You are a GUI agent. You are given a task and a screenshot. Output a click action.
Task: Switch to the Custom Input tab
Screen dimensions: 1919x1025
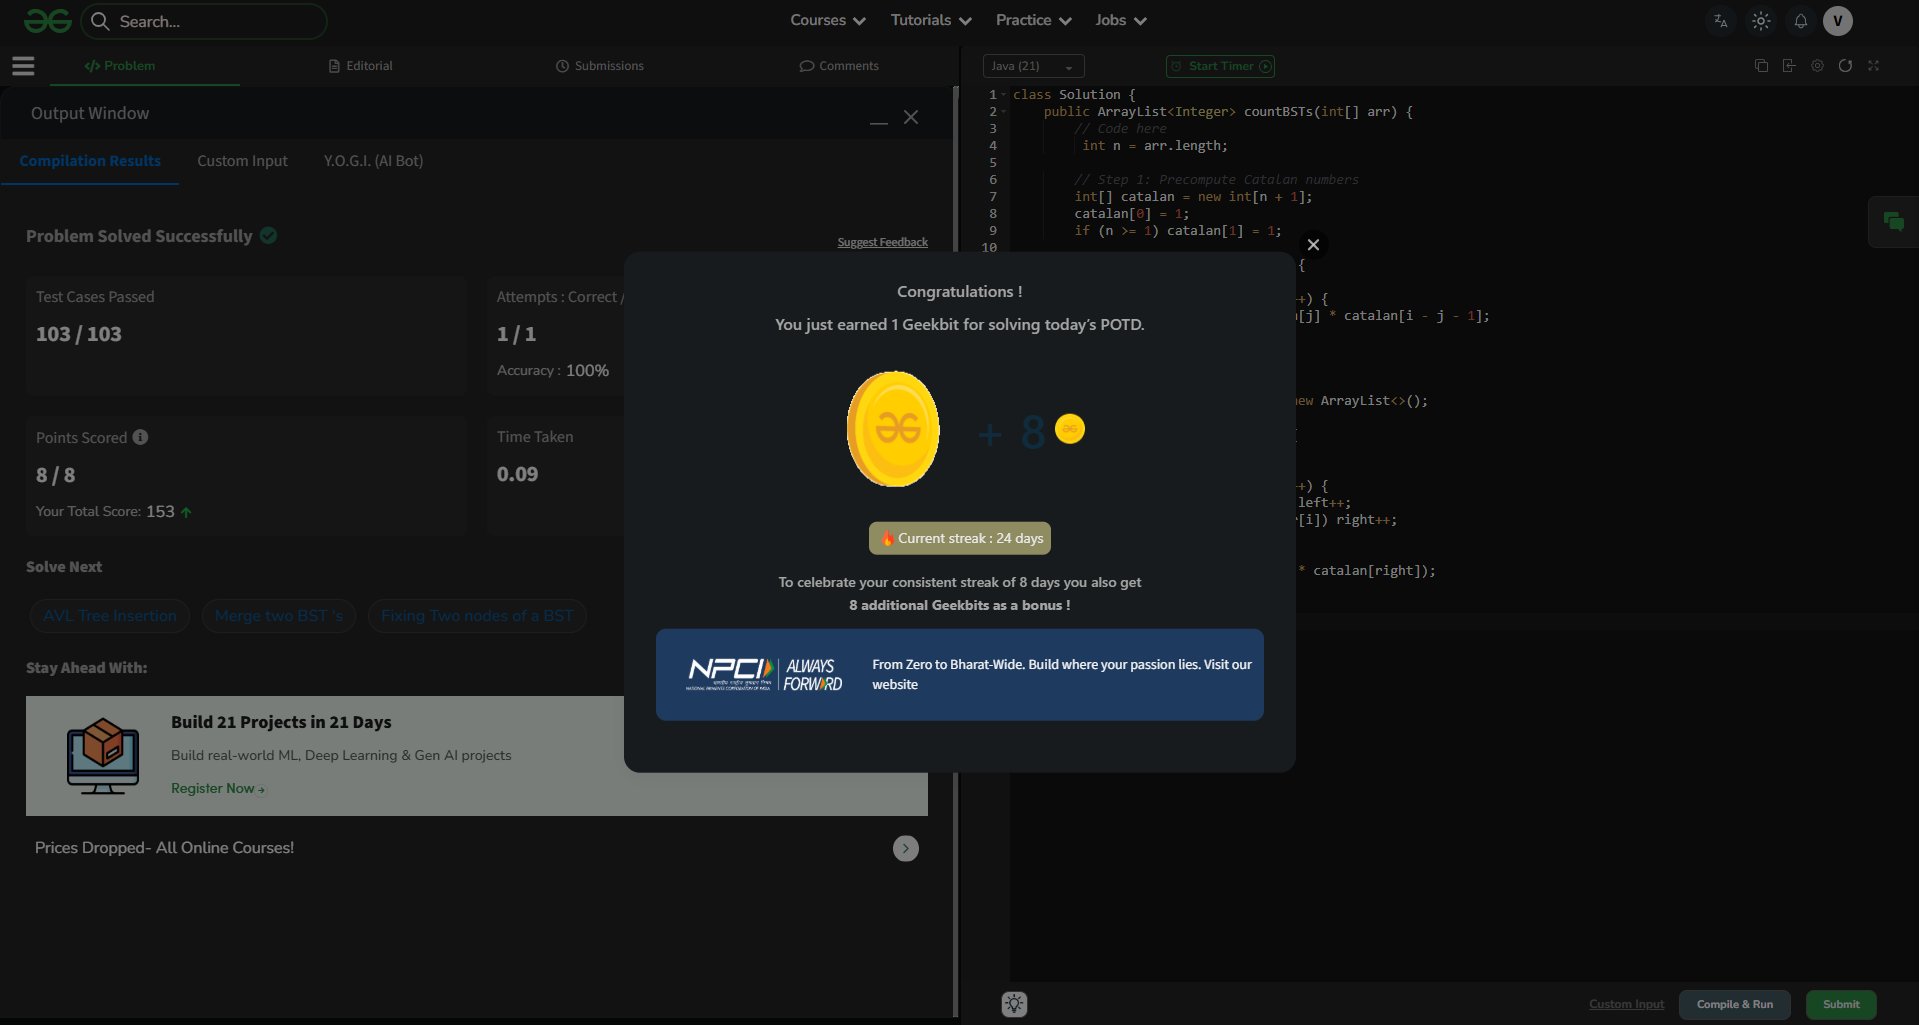click(x=242, y=161)
